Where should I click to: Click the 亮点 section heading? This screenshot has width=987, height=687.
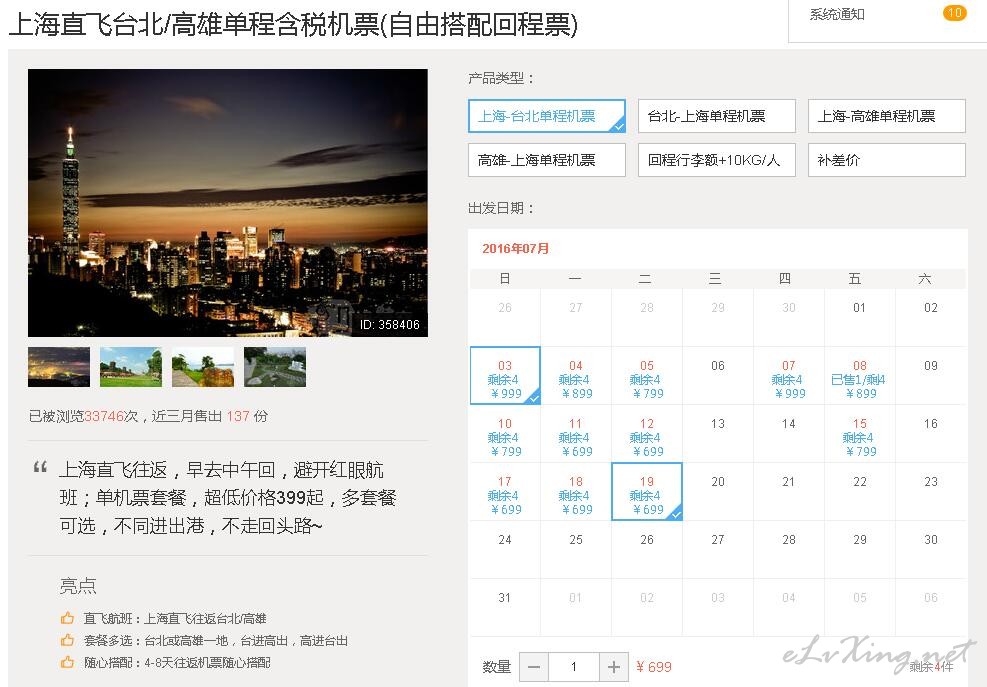(x=78, y=586)
